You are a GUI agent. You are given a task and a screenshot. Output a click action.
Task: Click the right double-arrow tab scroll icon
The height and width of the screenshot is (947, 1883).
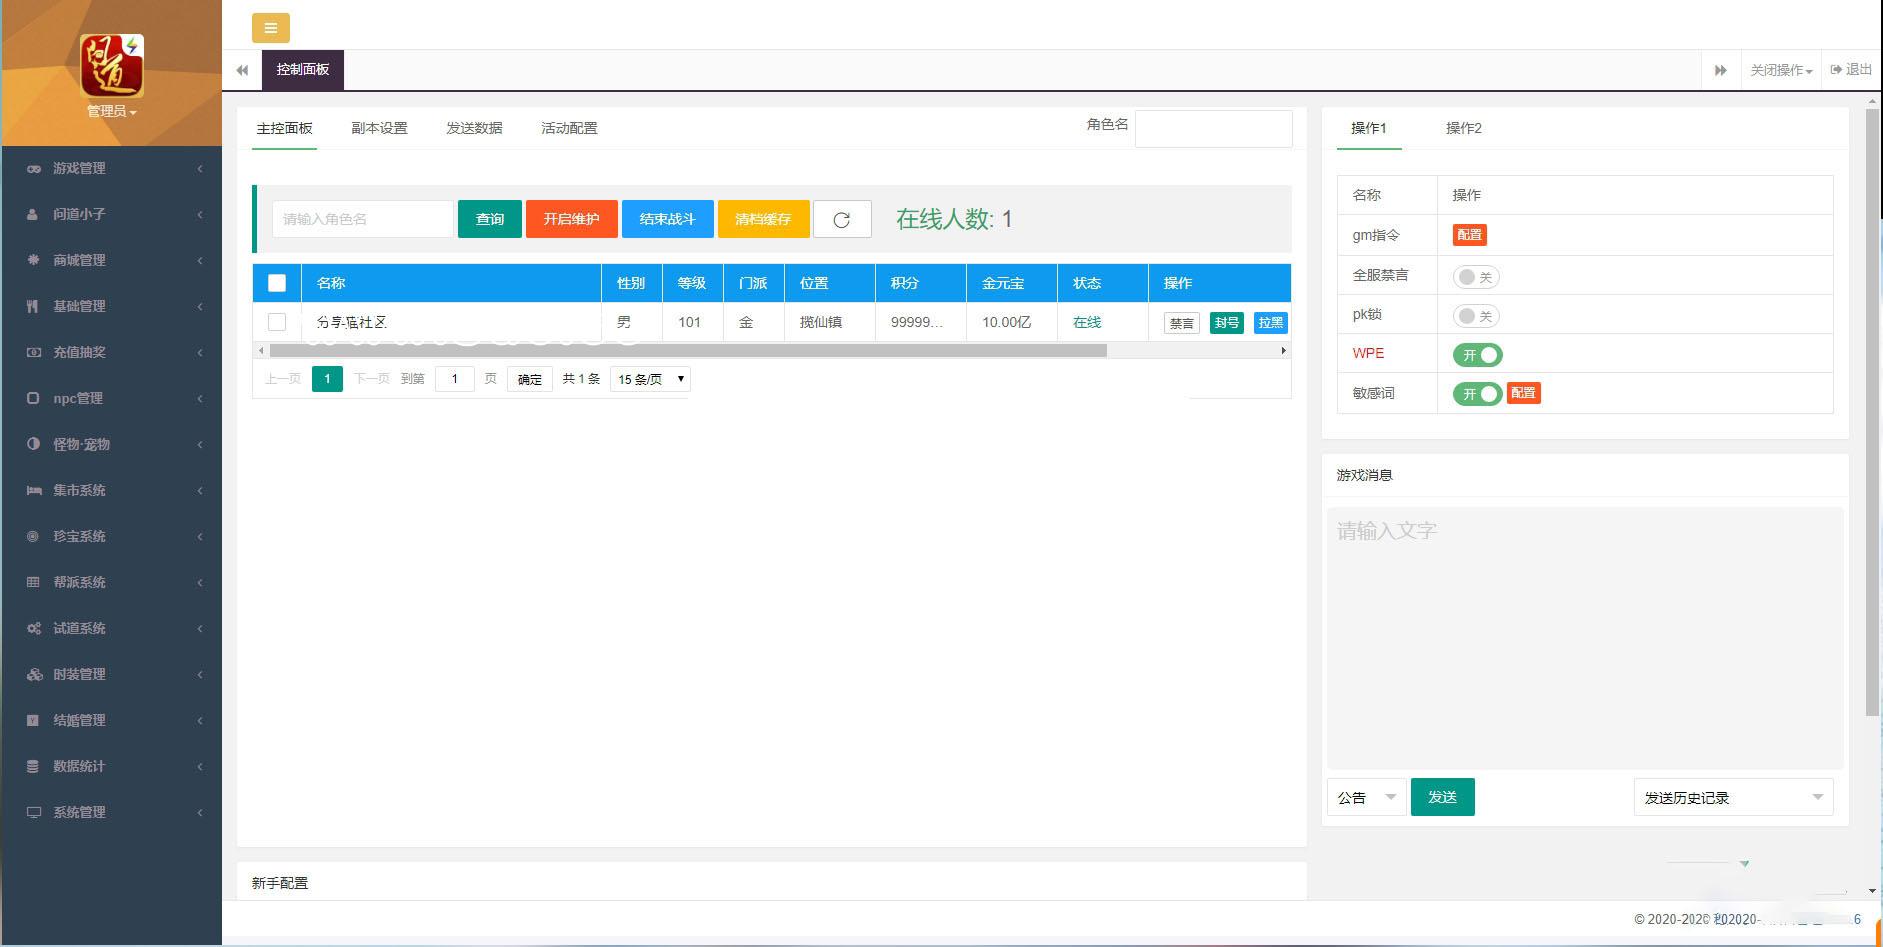pyautogui.click(x=1720, y=70)
